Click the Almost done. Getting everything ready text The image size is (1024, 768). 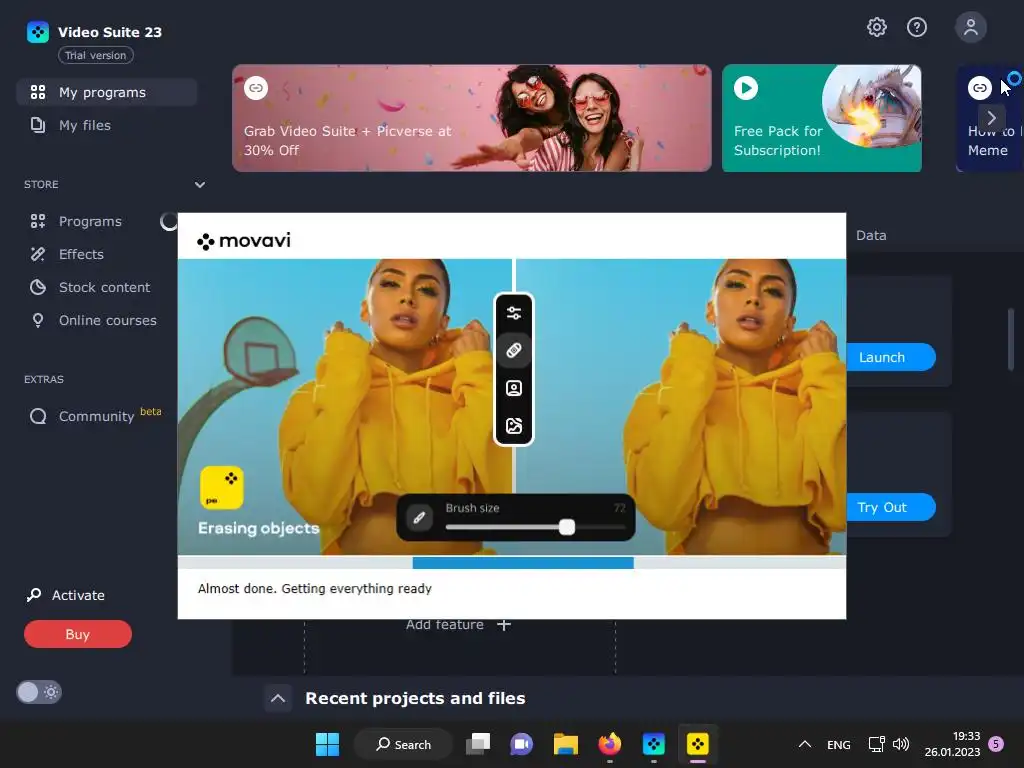pos(315,588)
